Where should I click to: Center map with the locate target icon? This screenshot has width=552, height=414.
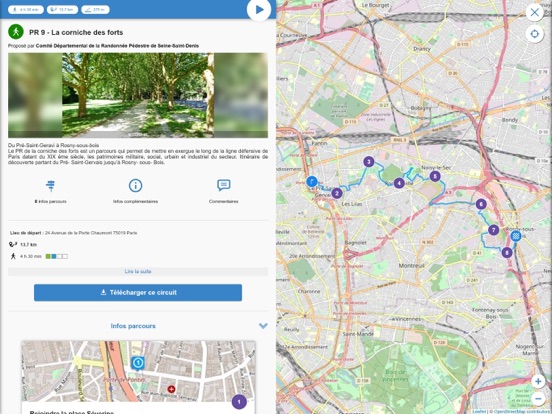coord(534,34)
